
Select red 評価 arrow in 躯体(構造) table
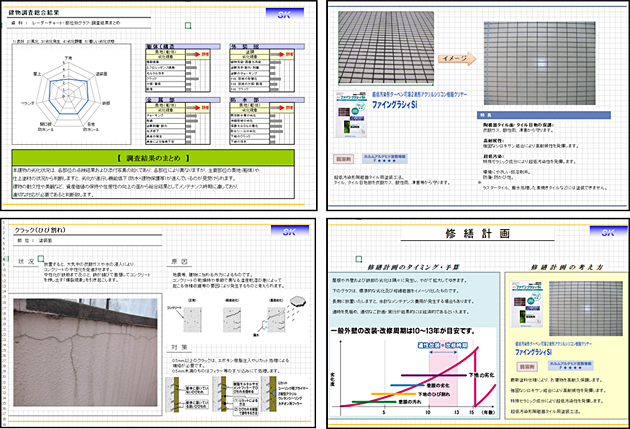(x=200, y=54)
